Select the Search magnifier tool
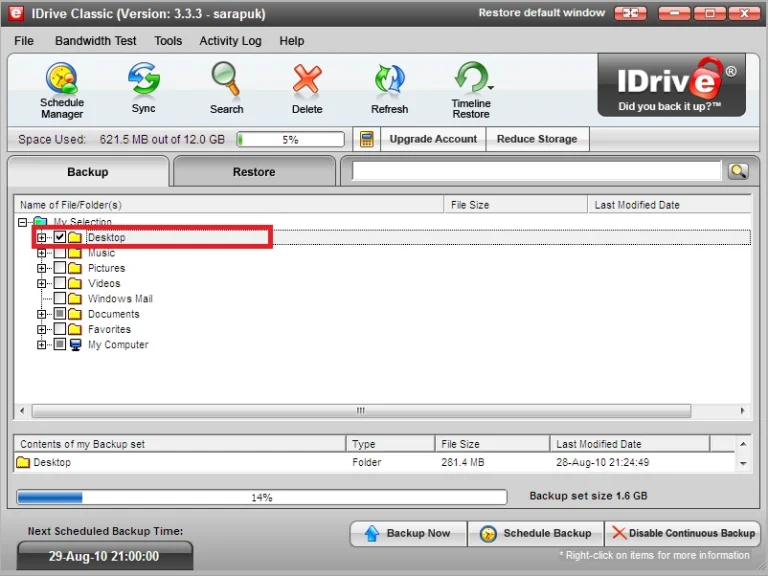This screenshot has height=576, width=768. point(226,88)
